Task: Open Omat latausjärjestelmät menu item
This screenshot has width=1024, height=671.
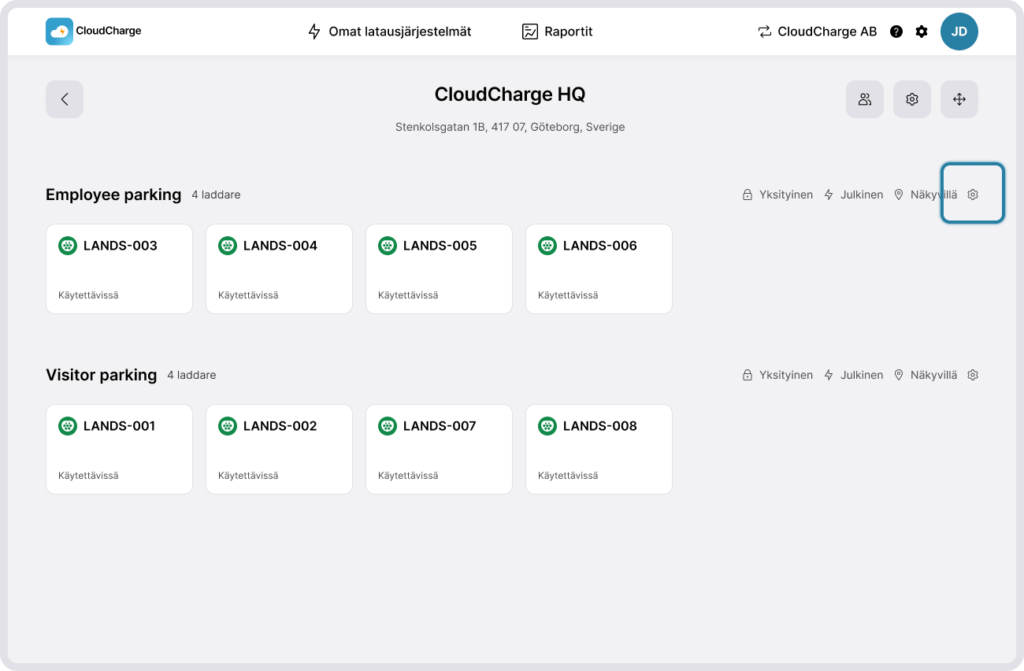Action: click(389, 32)
